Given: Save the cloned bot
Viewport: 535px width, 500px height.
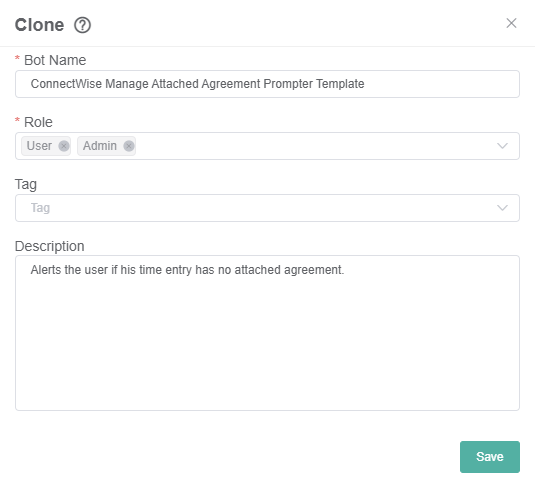Looking at the screenshot, I should coord(490,457).
